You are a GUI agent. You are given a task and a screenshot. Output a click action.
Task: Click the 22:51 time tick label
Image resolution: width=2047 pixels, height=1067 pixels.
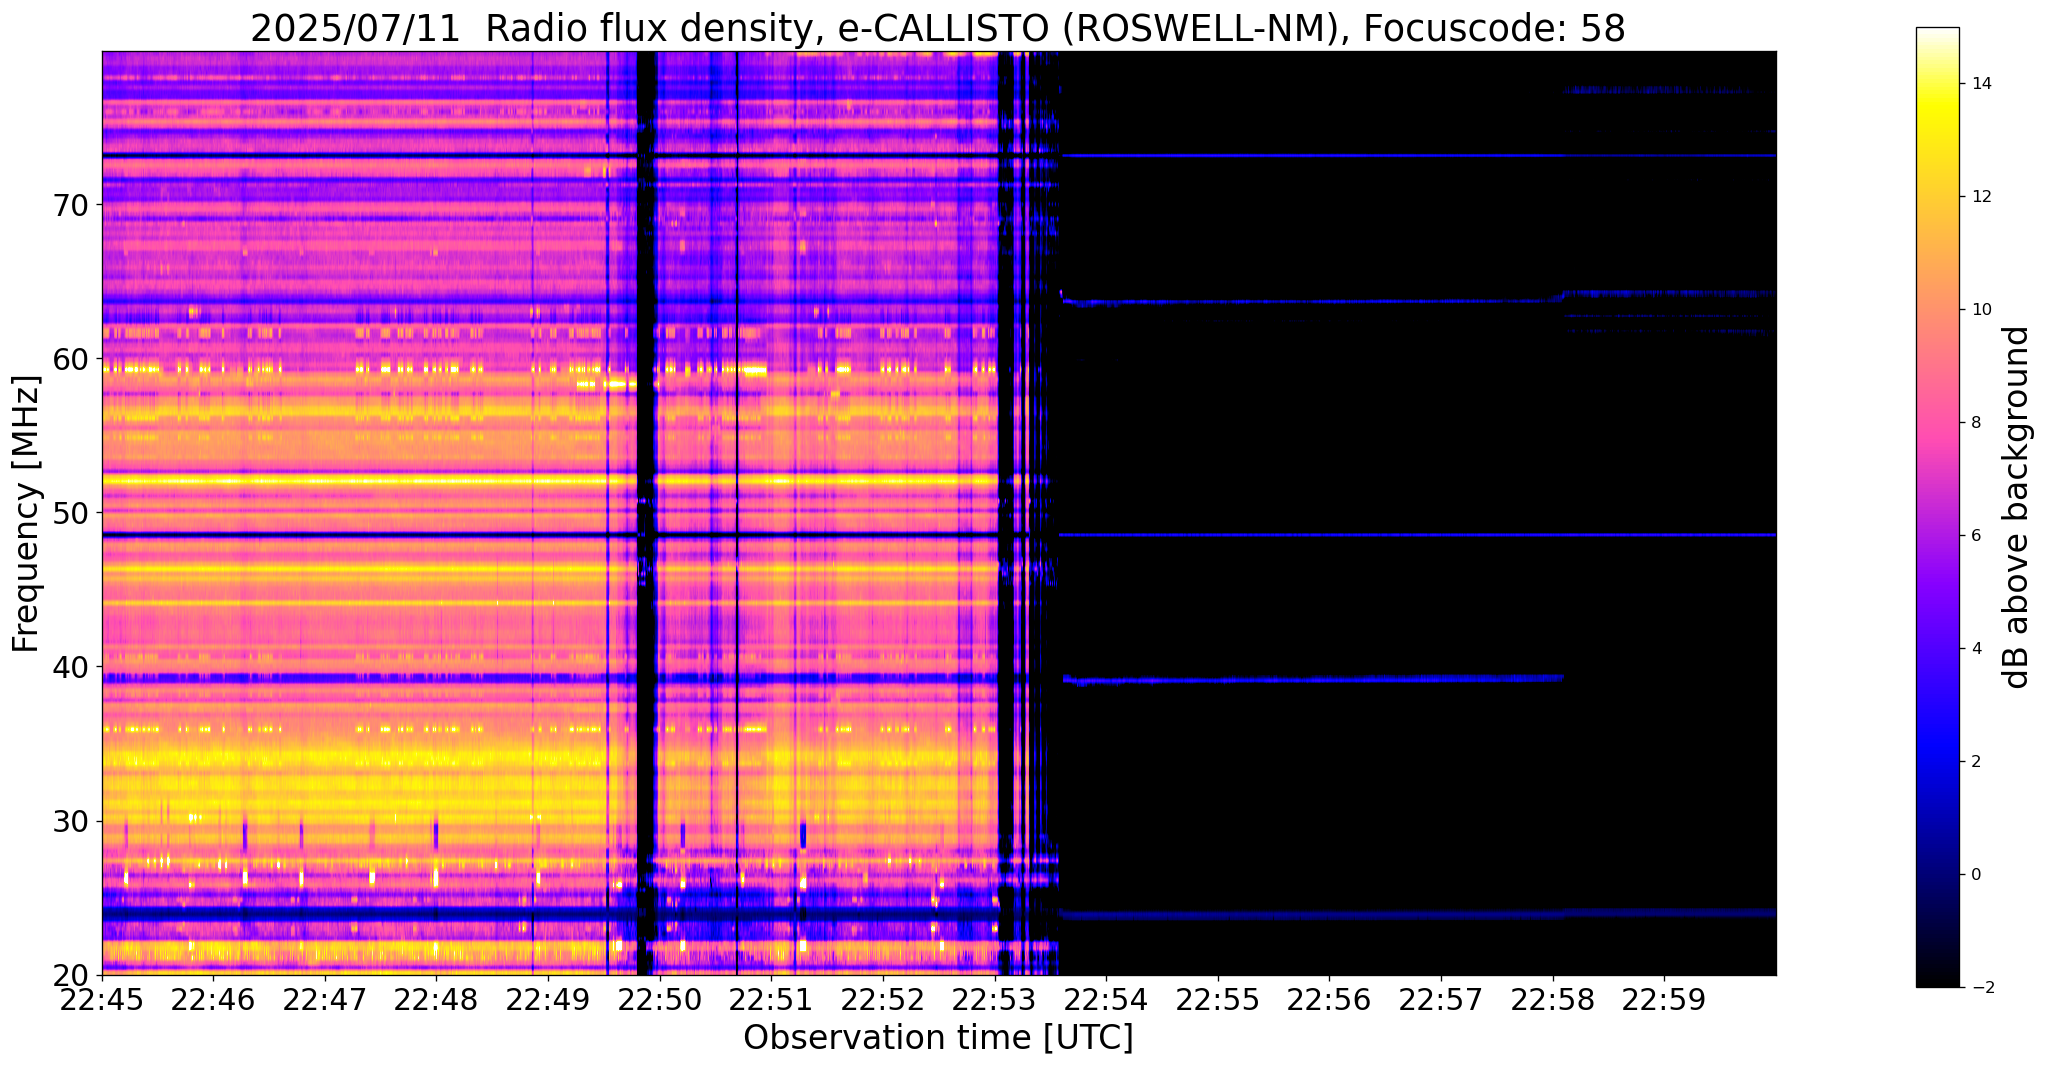pyautogui.click(x=771, y=999)
